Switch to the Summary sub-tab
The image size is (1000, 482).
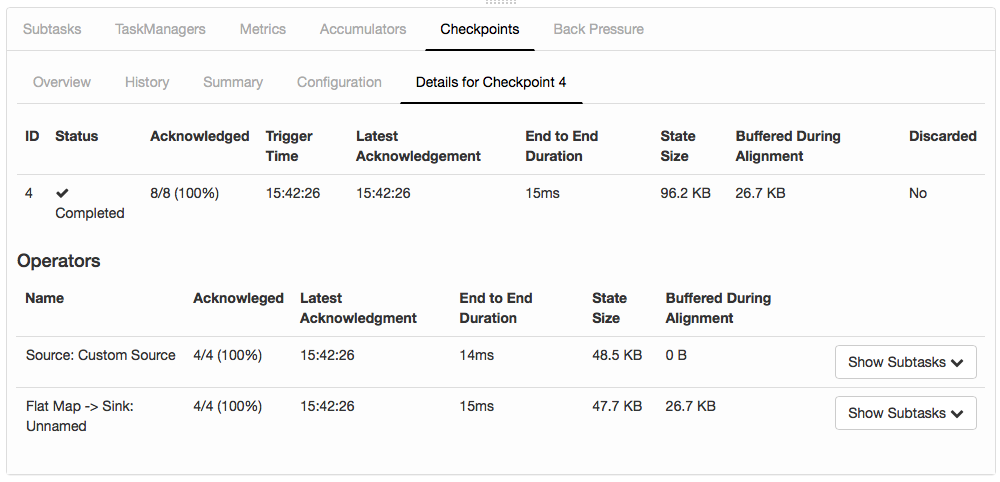pos(233,82)
